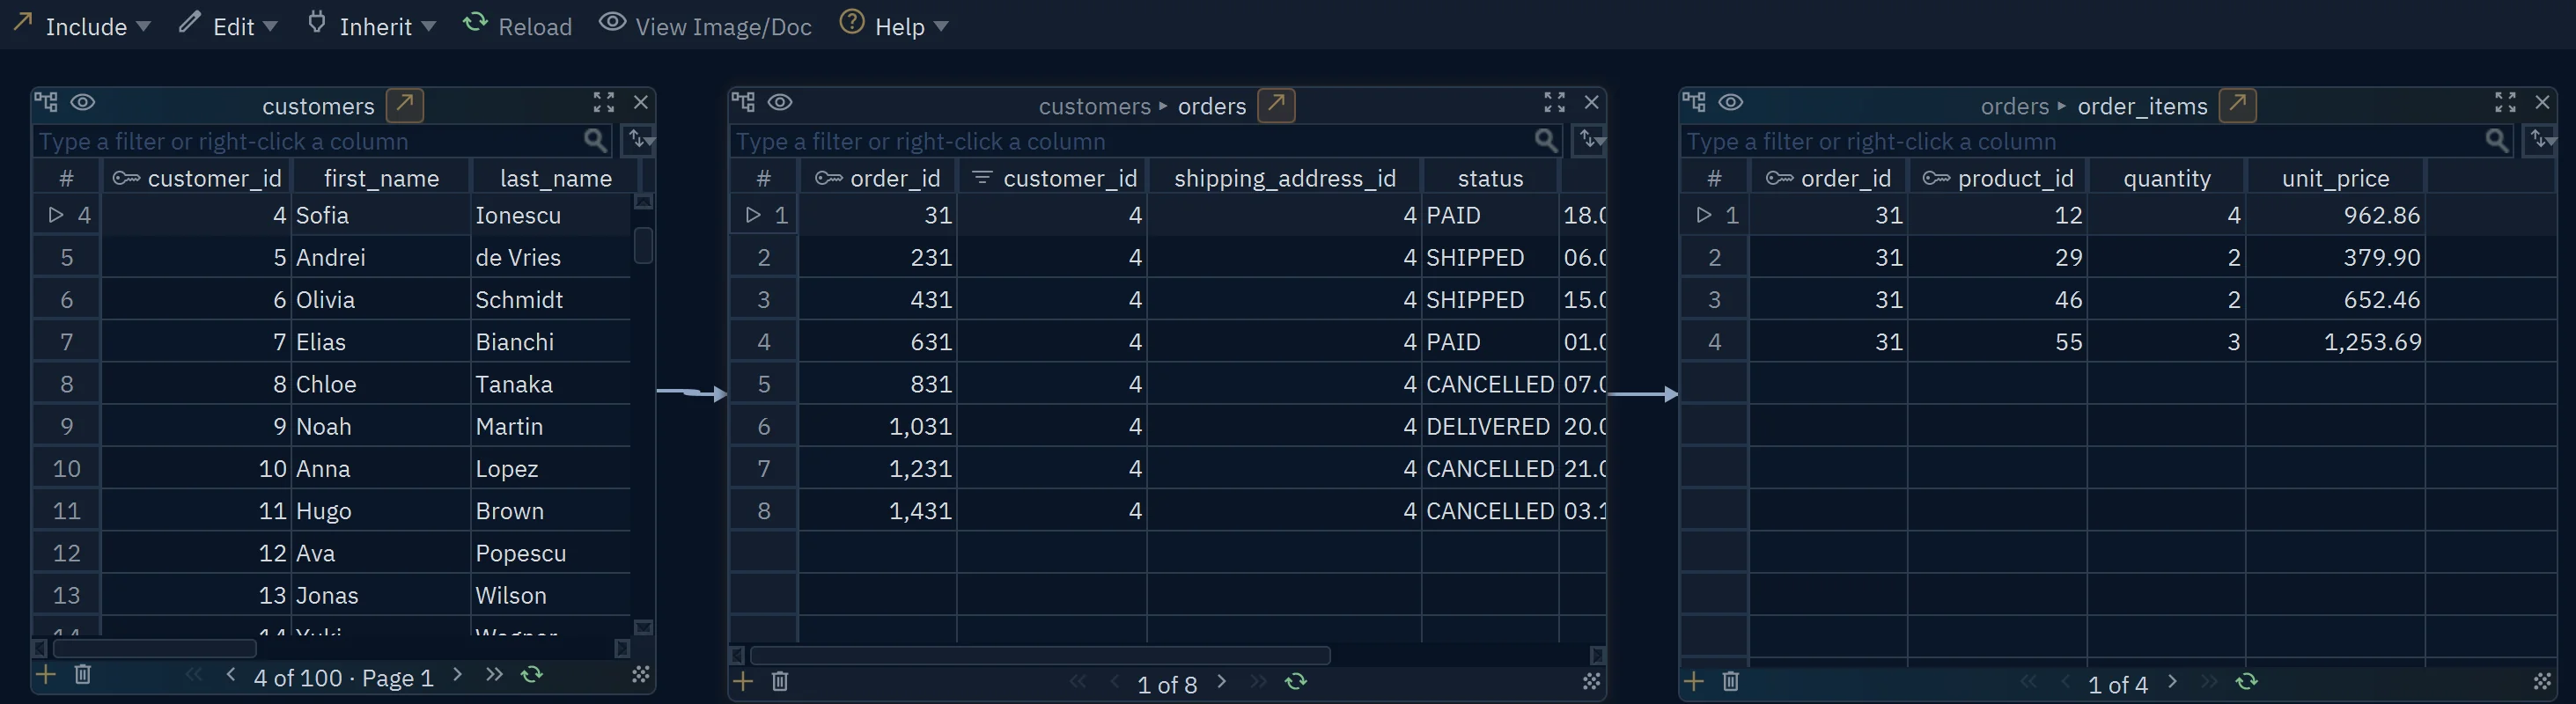Click View Image/Doc in the toolbar
Image resolution: width=2576 pixels, height=704 pixels.
click(706, 25)
